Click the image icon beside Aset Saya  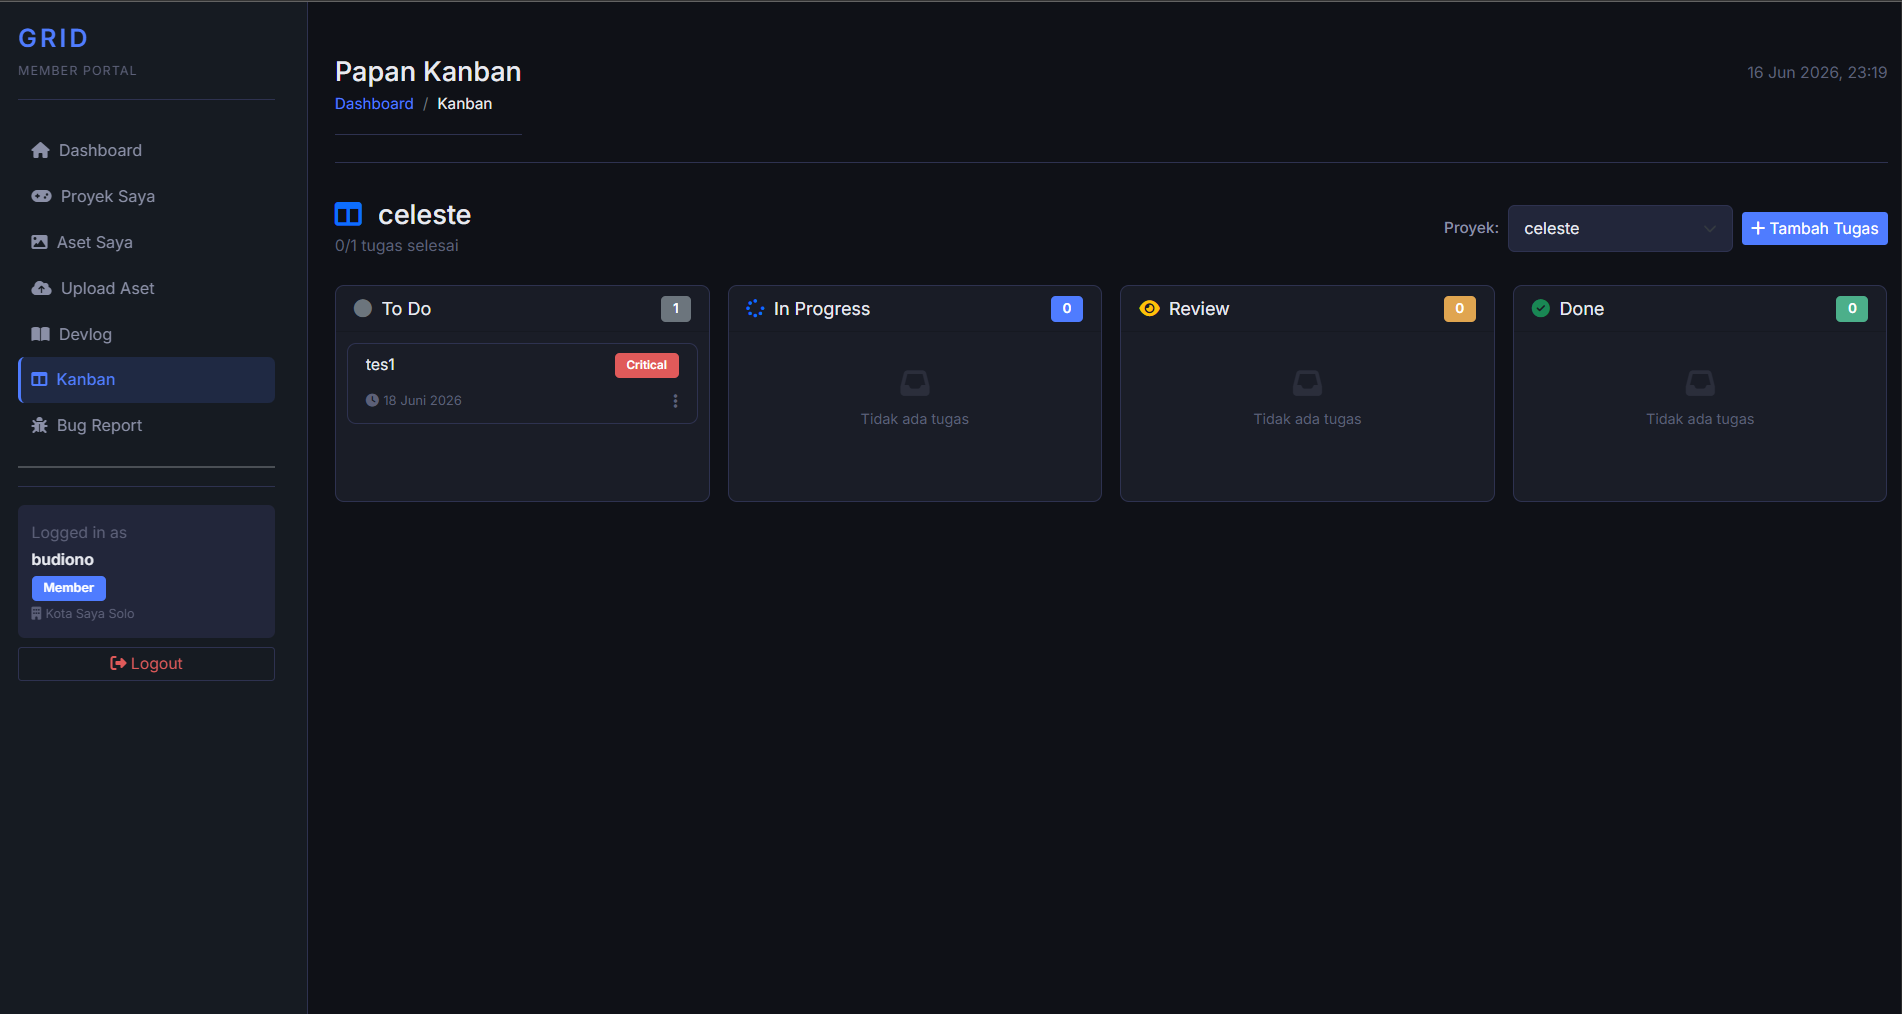tap(39, 242)
